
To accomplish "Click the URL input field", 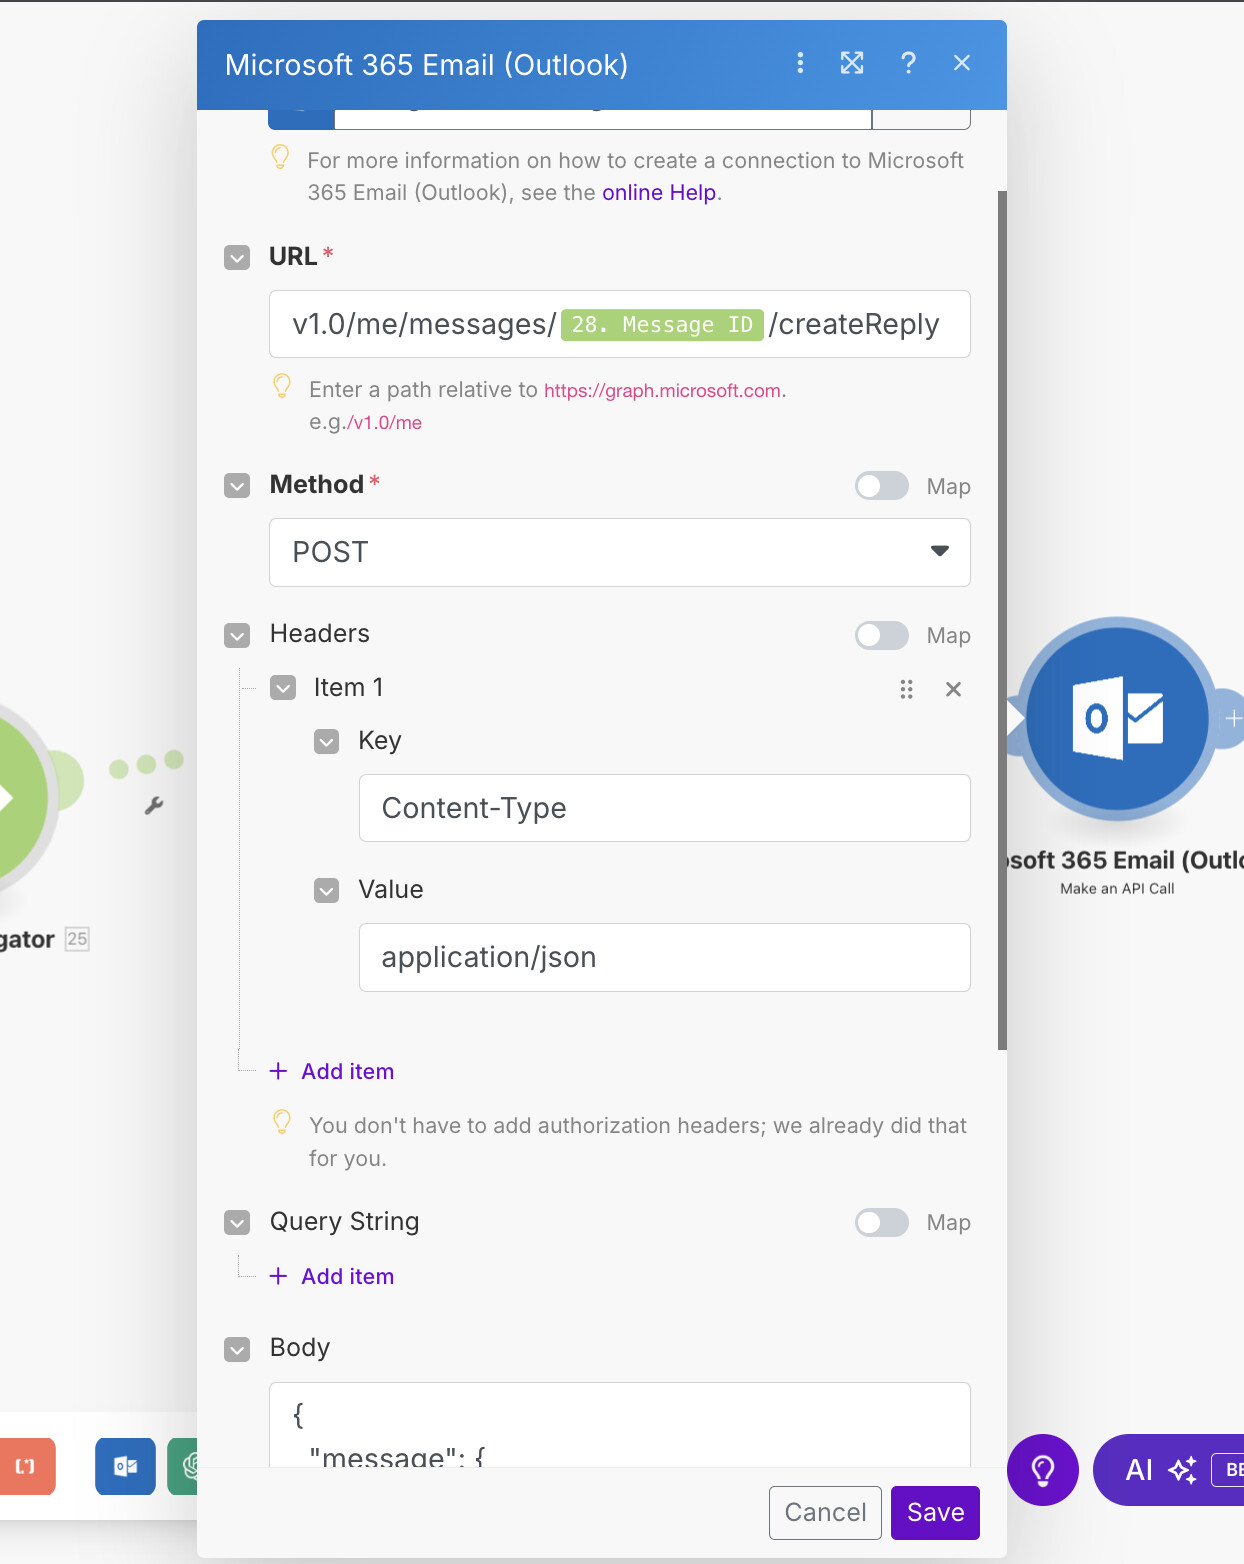I will pos(619,324).
